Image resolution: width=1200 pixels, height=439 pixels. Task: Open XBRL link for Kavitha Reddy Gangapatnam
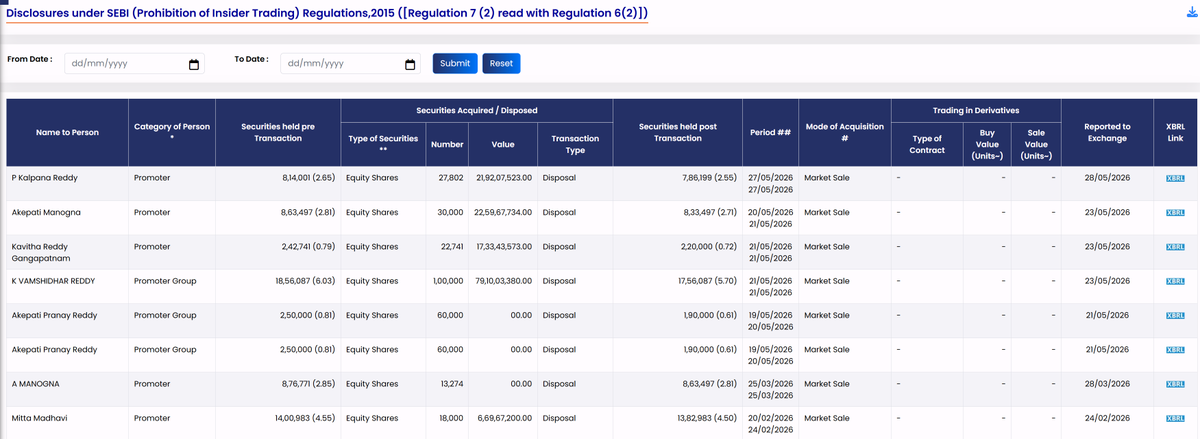pos(1174,246)
